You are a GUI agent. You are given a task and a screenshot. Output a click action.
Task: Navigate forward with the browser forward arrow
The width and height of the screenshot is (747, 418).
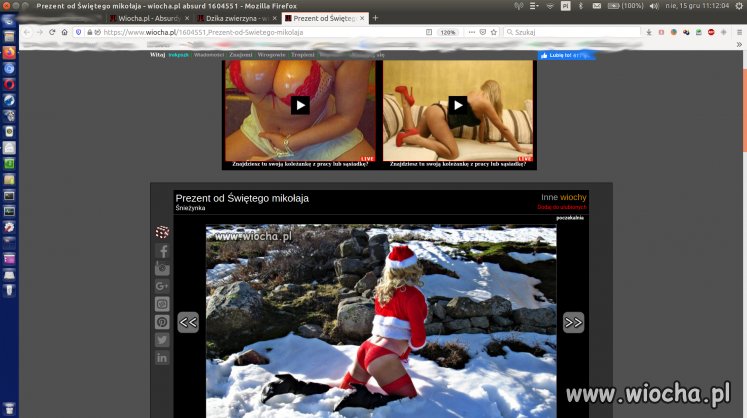click(x=40, y=32)
